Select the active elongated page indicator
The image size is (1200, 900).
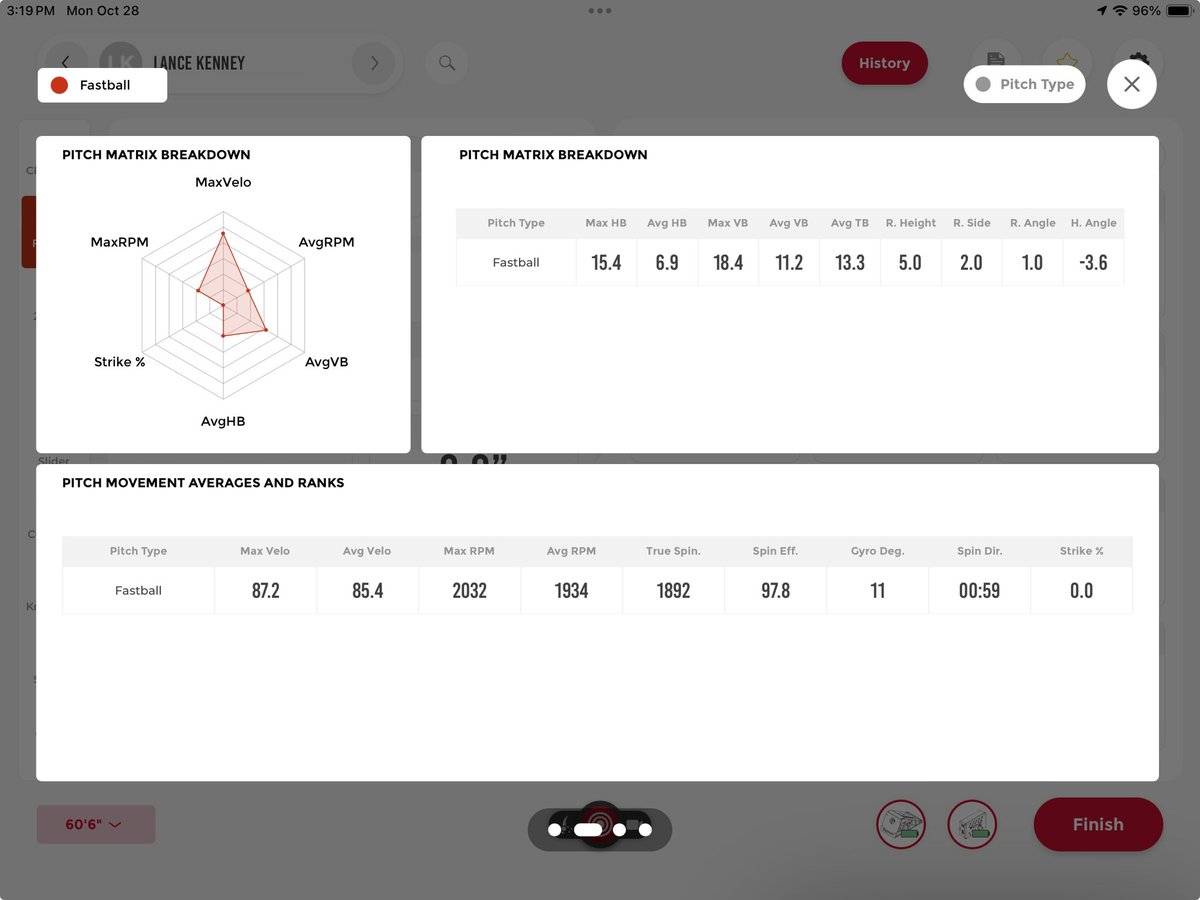(588, 829)
